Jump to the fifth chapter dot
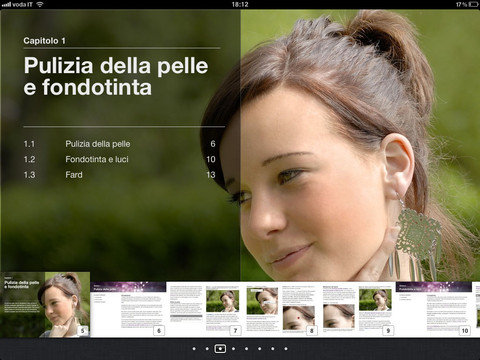Screen dimensions: 480x360 pos(246,349)
